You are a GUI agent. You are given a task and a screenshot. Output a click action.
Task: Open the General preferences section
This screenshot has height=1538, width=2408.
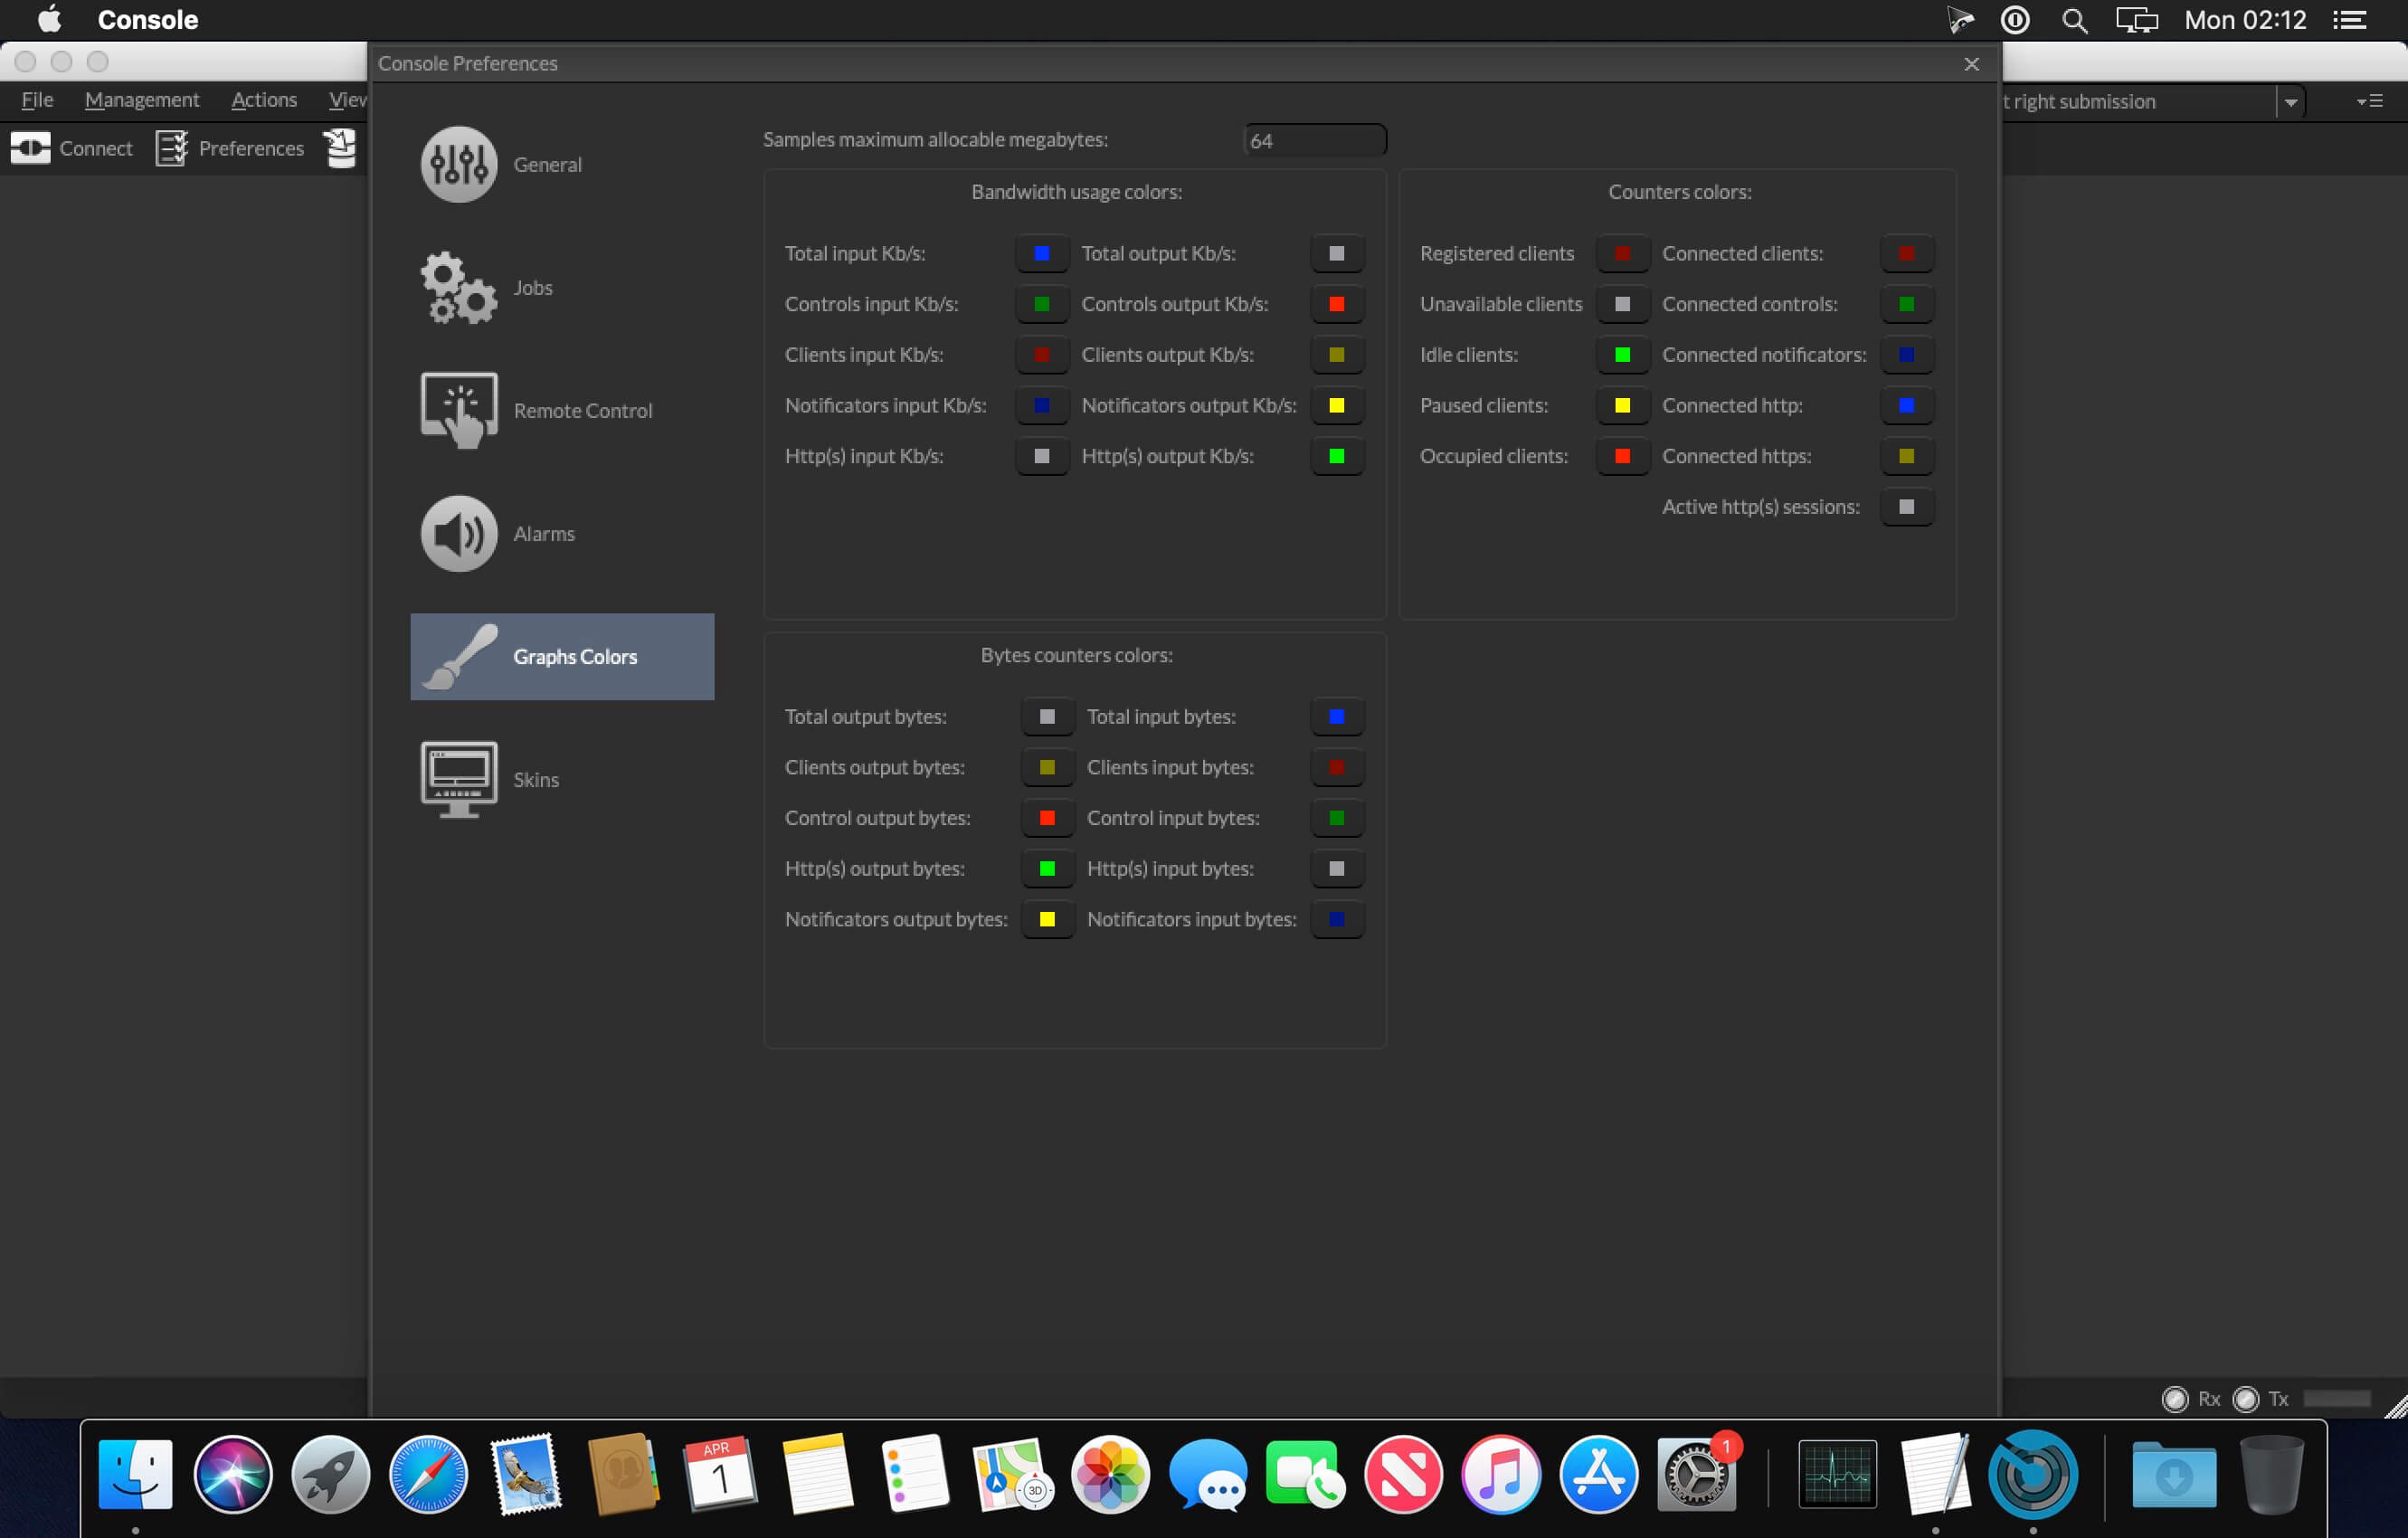[x=459, y=164]
